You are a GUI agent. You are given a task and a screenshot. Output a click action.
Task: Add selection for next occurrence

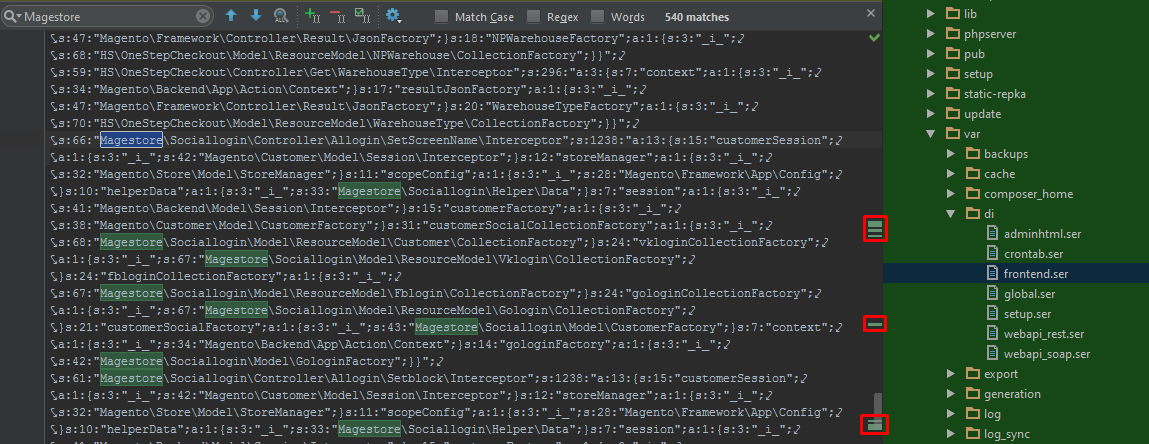(x=312, y=15)
